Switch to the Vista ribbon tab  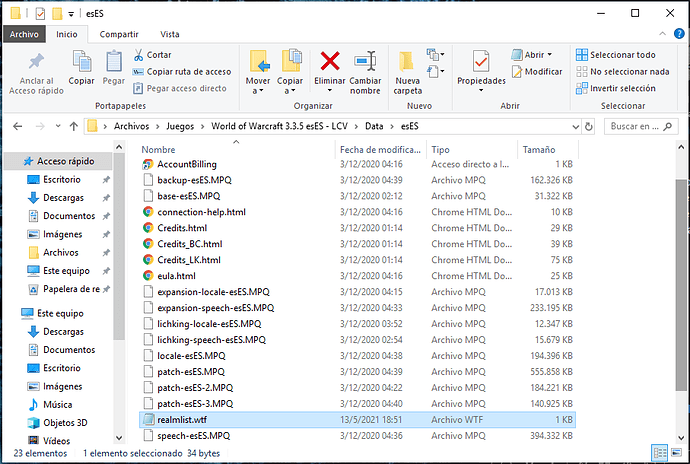pyautogui.click(x=170, y=34)
